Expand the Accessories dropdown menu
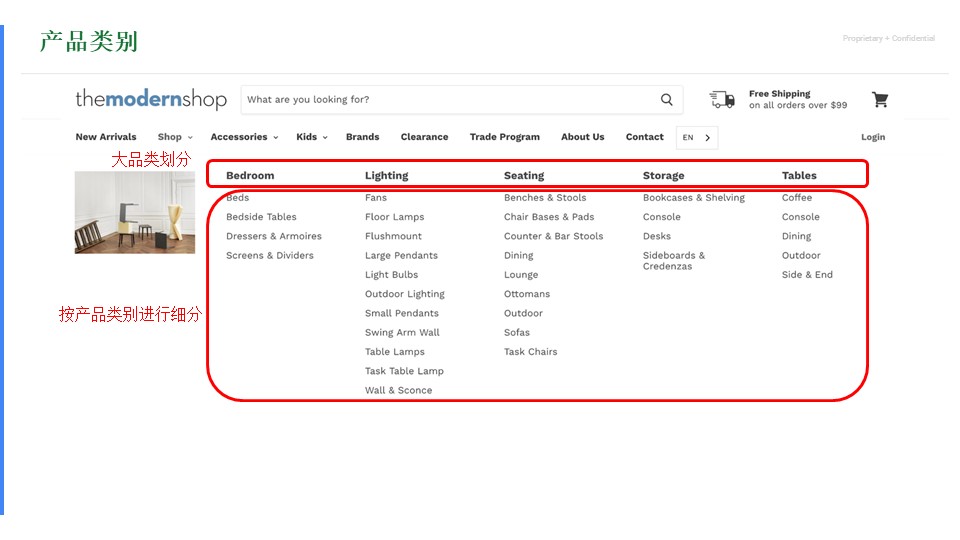This screenshot has height=540, width=960. click(244, 137)
